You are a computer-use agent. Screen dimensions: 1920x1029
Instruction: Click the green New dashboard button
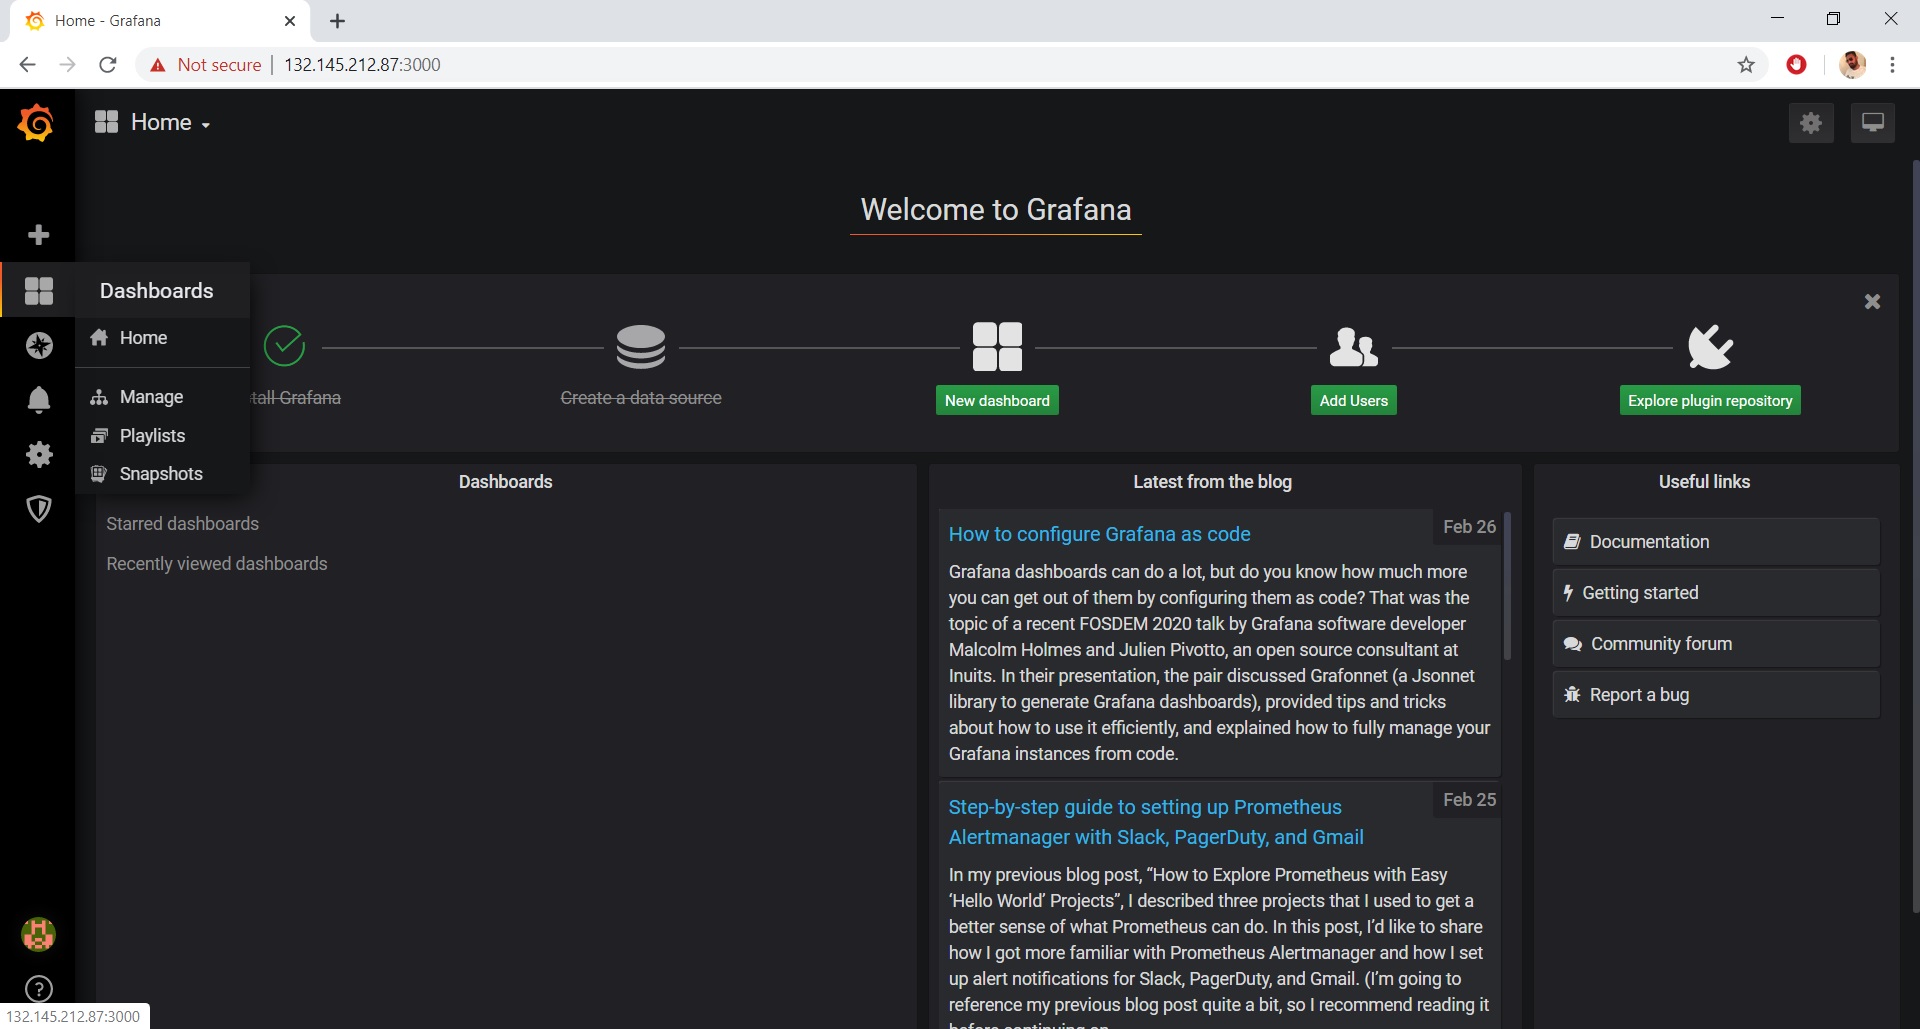coord(997,401)
